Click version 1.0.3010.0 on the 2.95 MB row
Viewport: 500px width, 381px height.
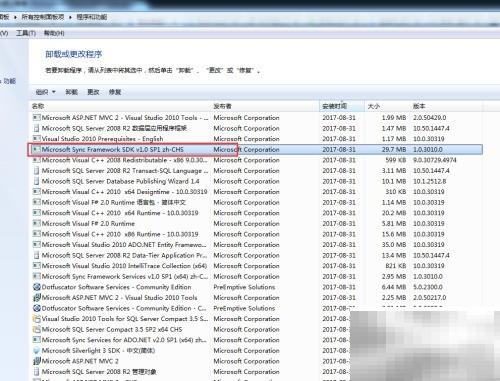pos(428,276)
